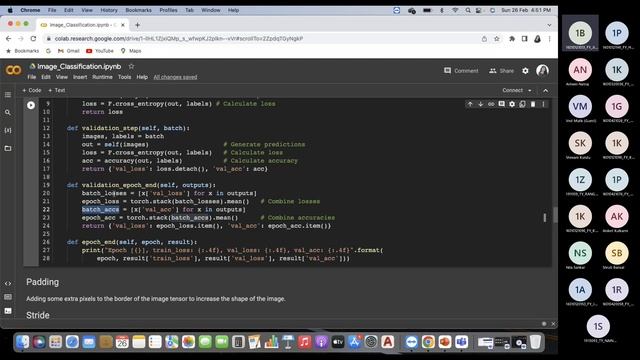Image resolution: width=640 pixels, height=360 pixels.
Task: Click the notebook vertical scrollbar
Action: [555, 215]
